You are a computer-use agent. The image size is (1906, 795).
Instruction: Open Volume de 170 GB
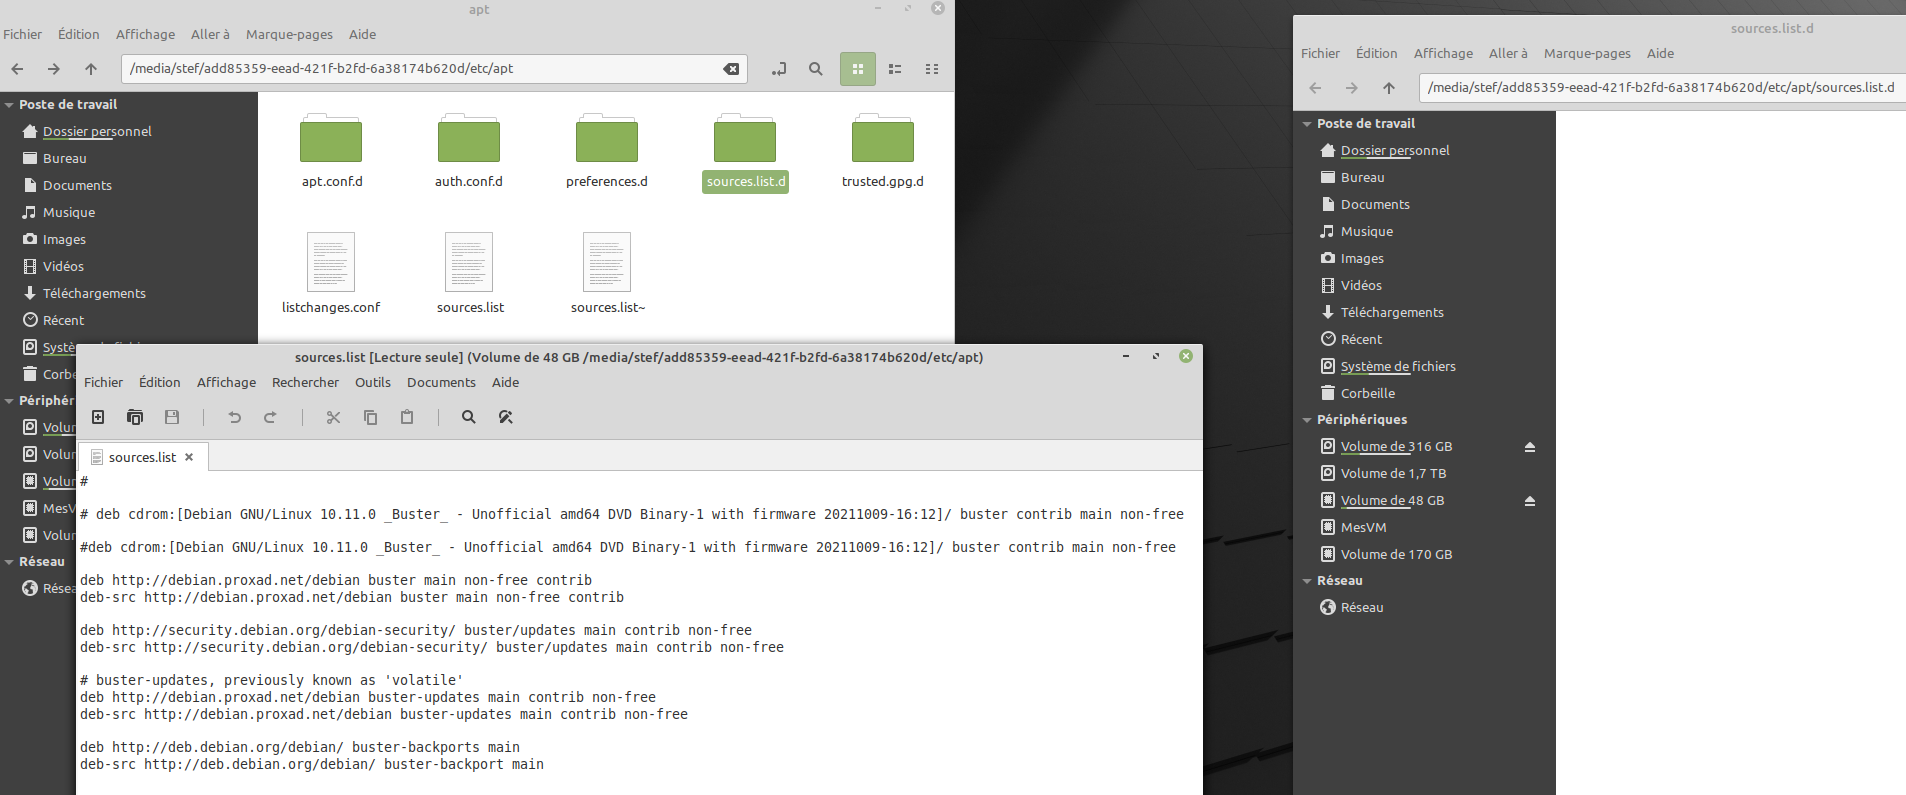[x=1396, y=555]
